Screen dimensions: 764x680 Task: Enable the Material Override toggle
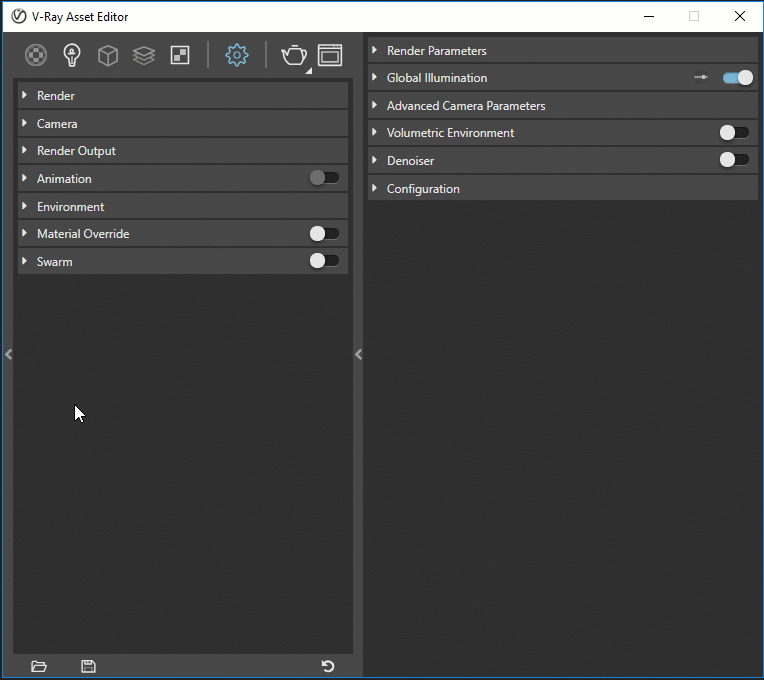click(324, 234)
